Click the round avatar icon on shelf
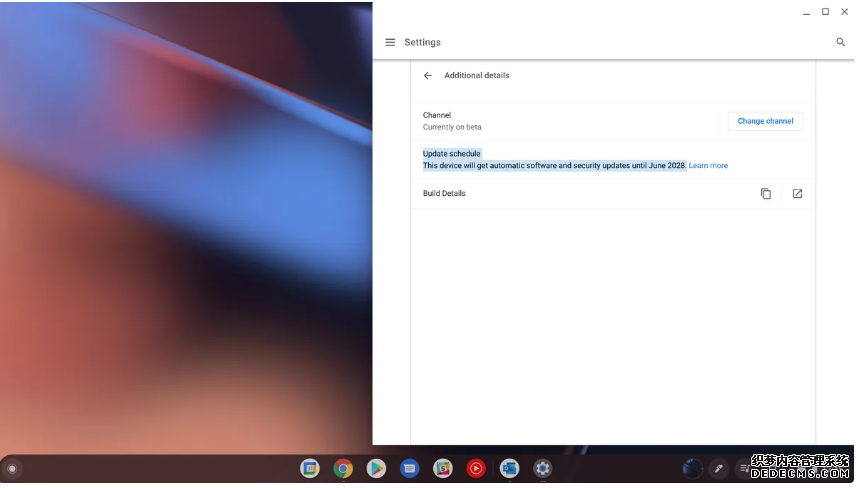 point(692,469)
